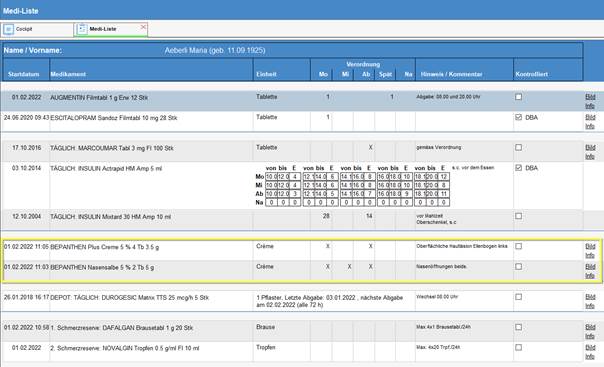Uncheck the DBA box for ESCITALOPRAM
604x367 pixels.
[x=518, y=117]
